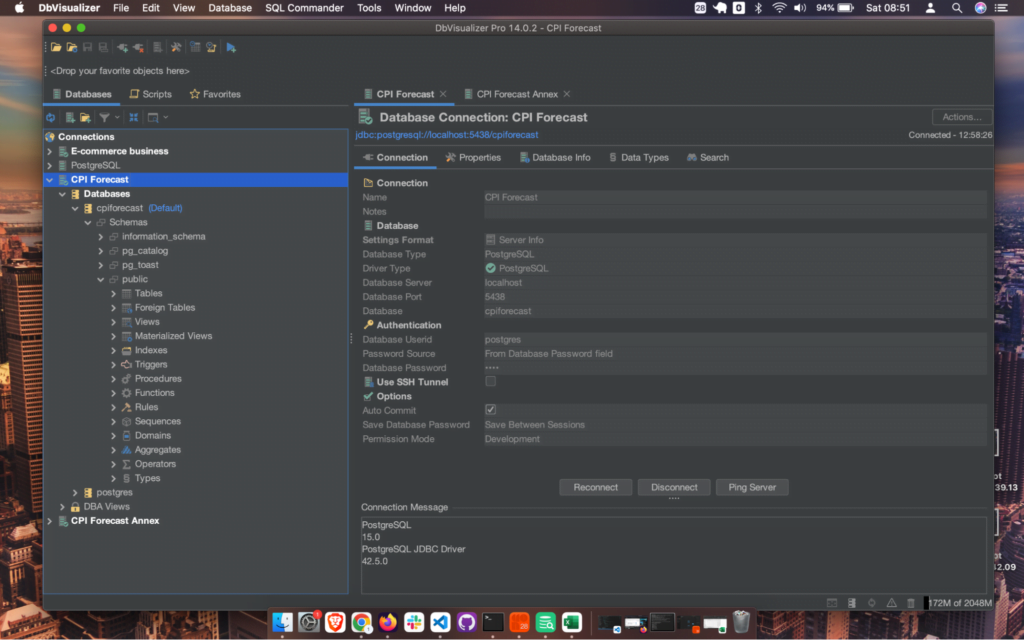Click the create database connection plug icon

[x=122, y=47]
